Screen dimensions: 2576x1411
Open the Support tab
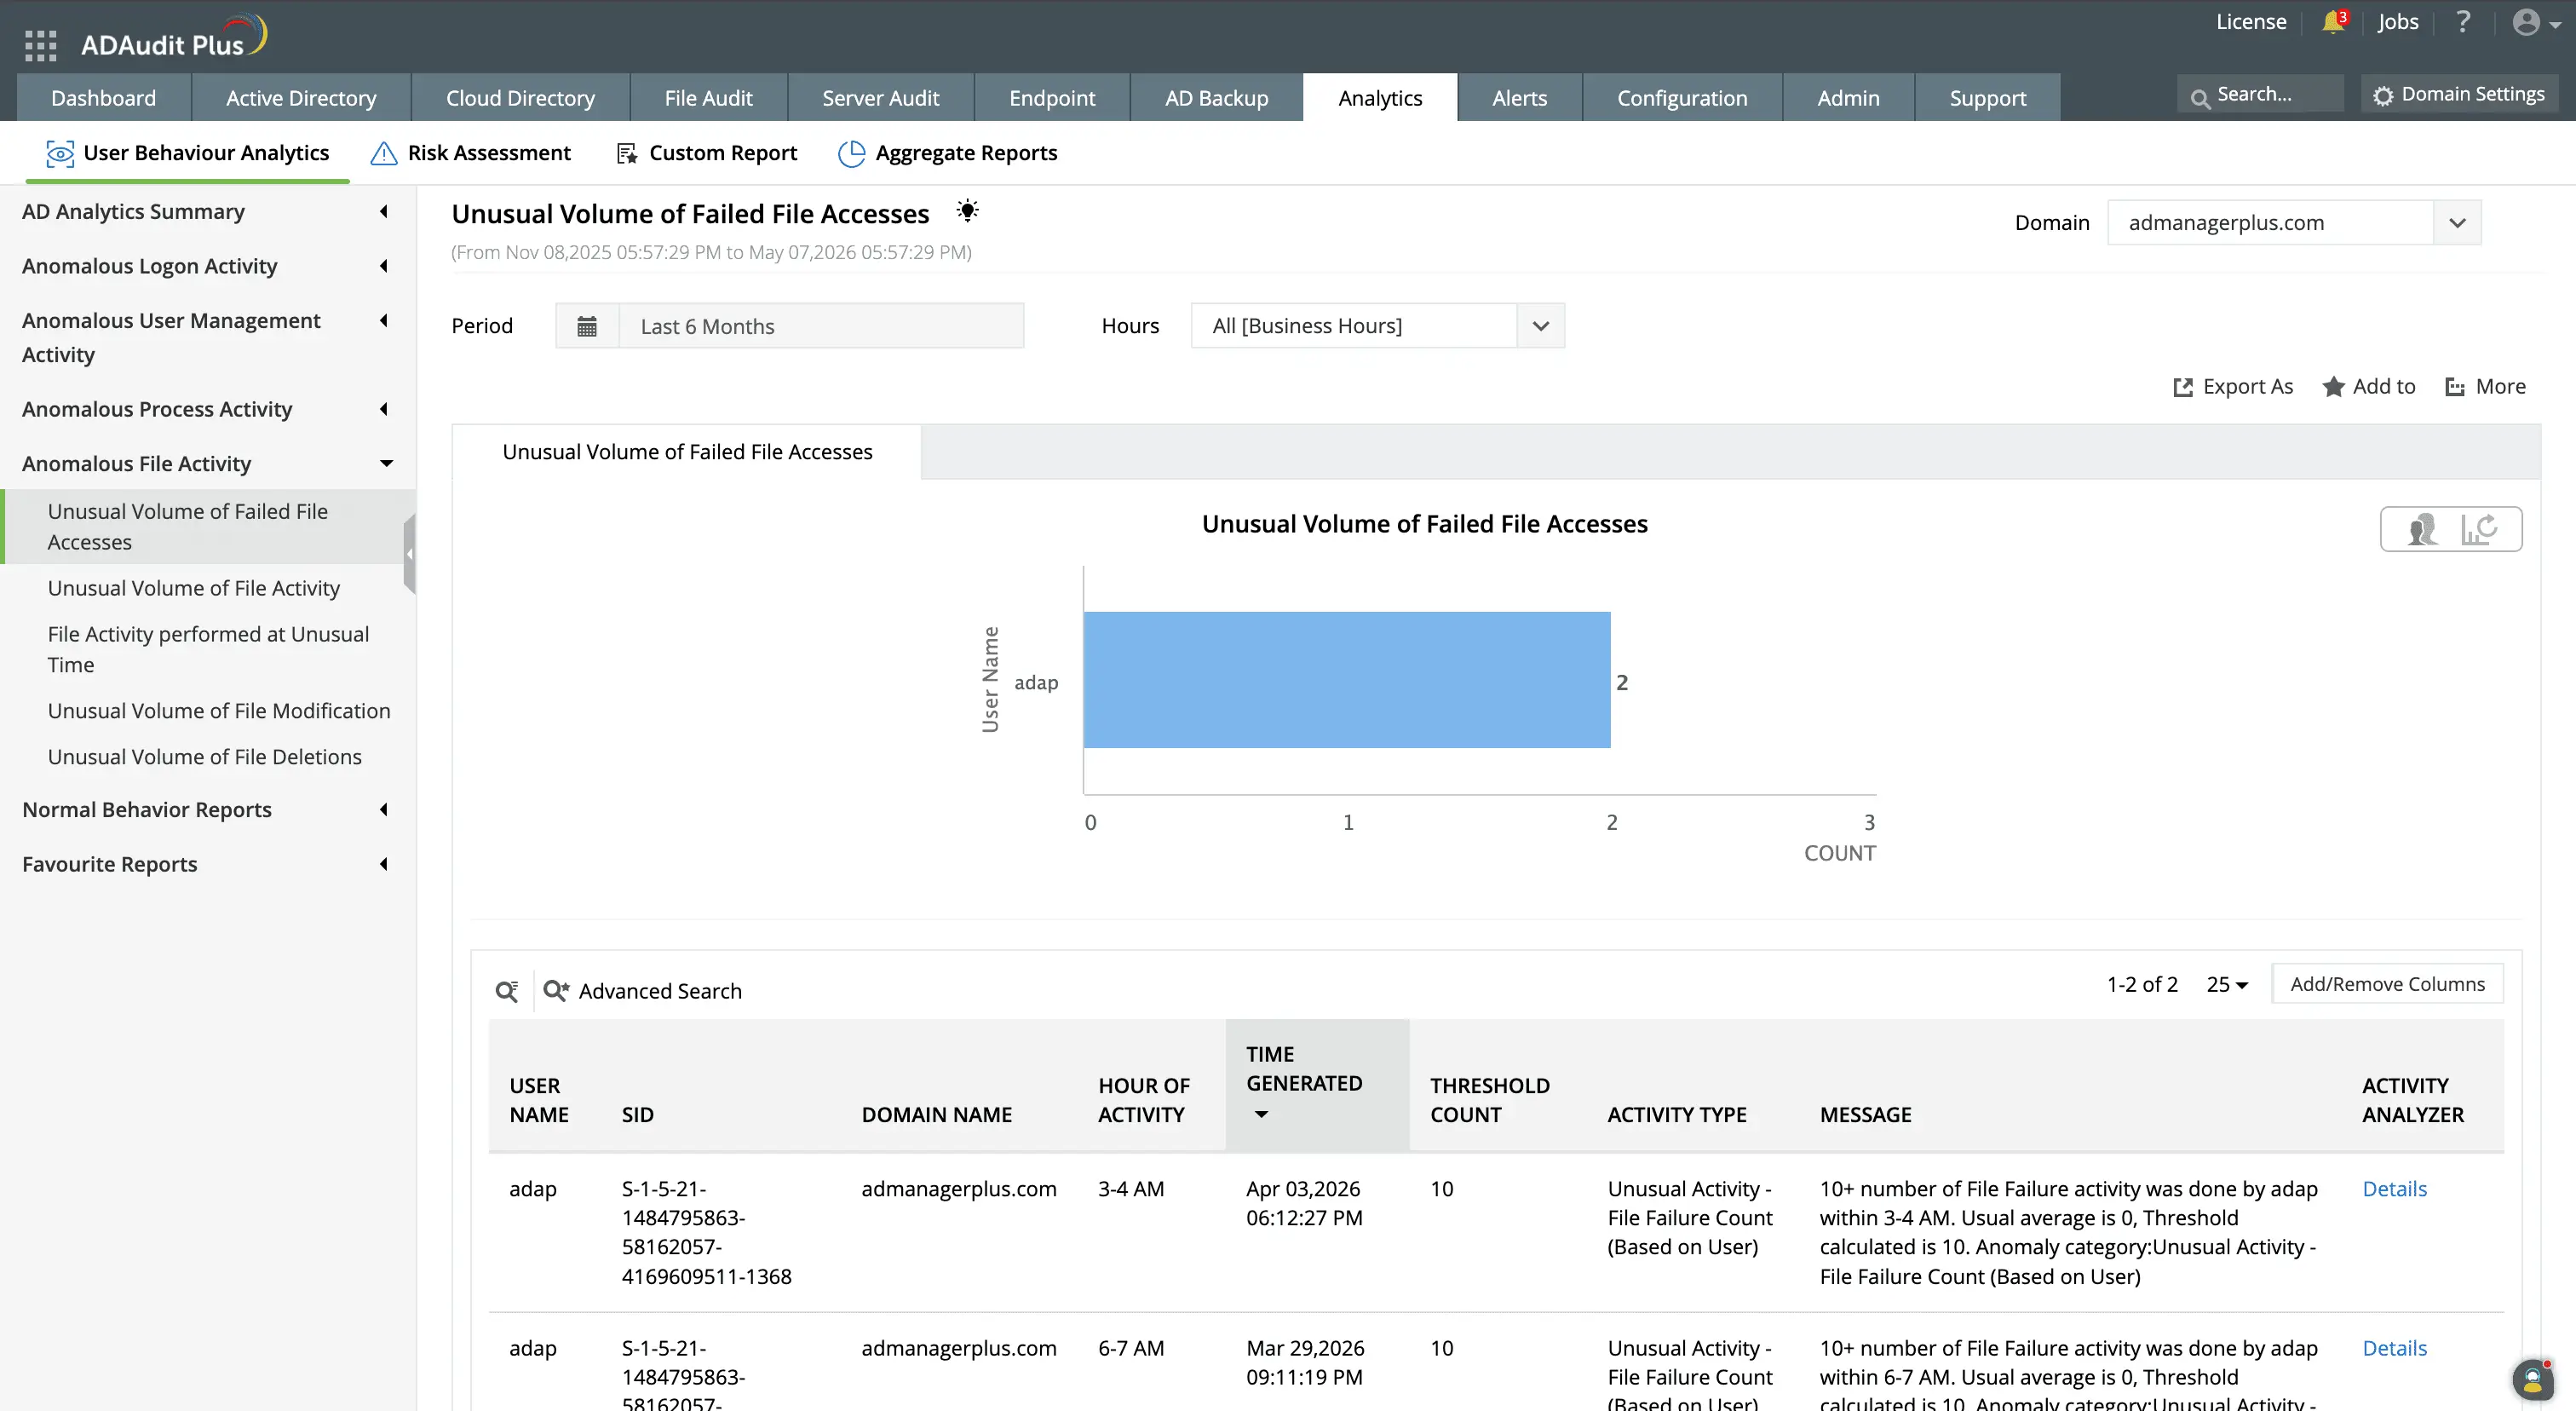pyautogui.click(x=1988, y=98)
